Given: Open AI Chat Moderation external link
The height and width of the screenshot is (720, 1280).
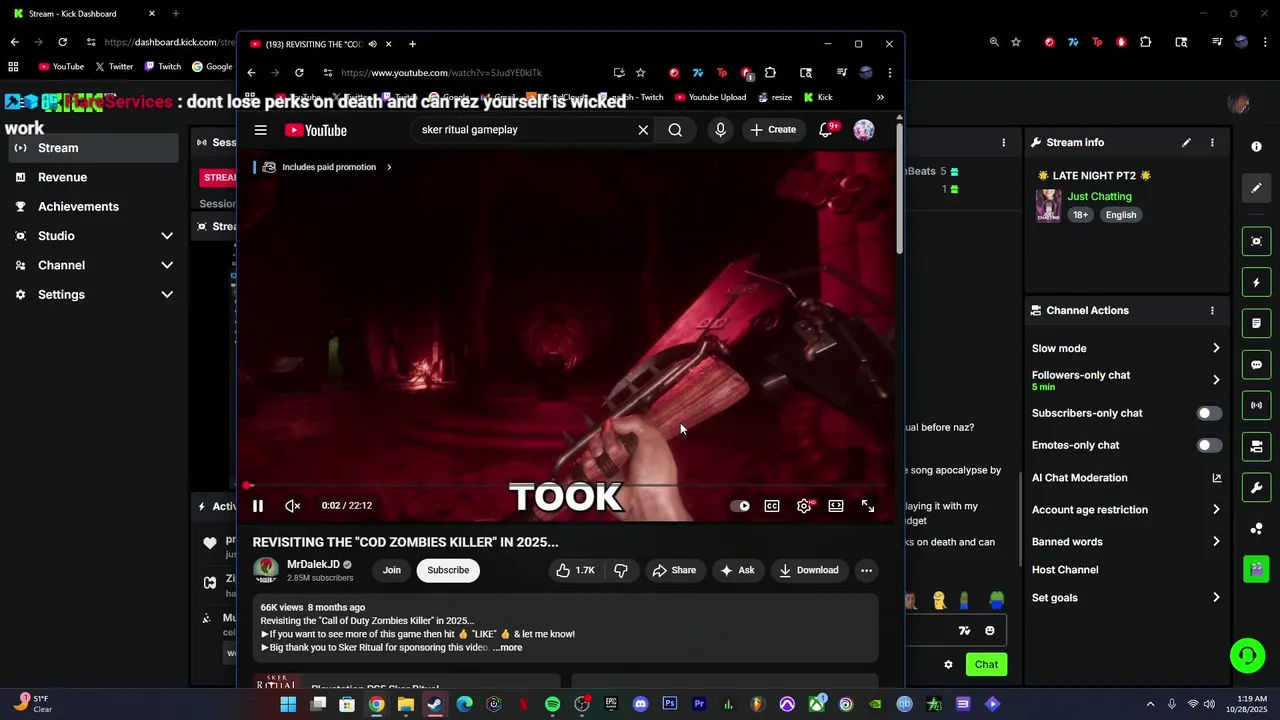Looking at the screenshot, I should point(1216,478).
